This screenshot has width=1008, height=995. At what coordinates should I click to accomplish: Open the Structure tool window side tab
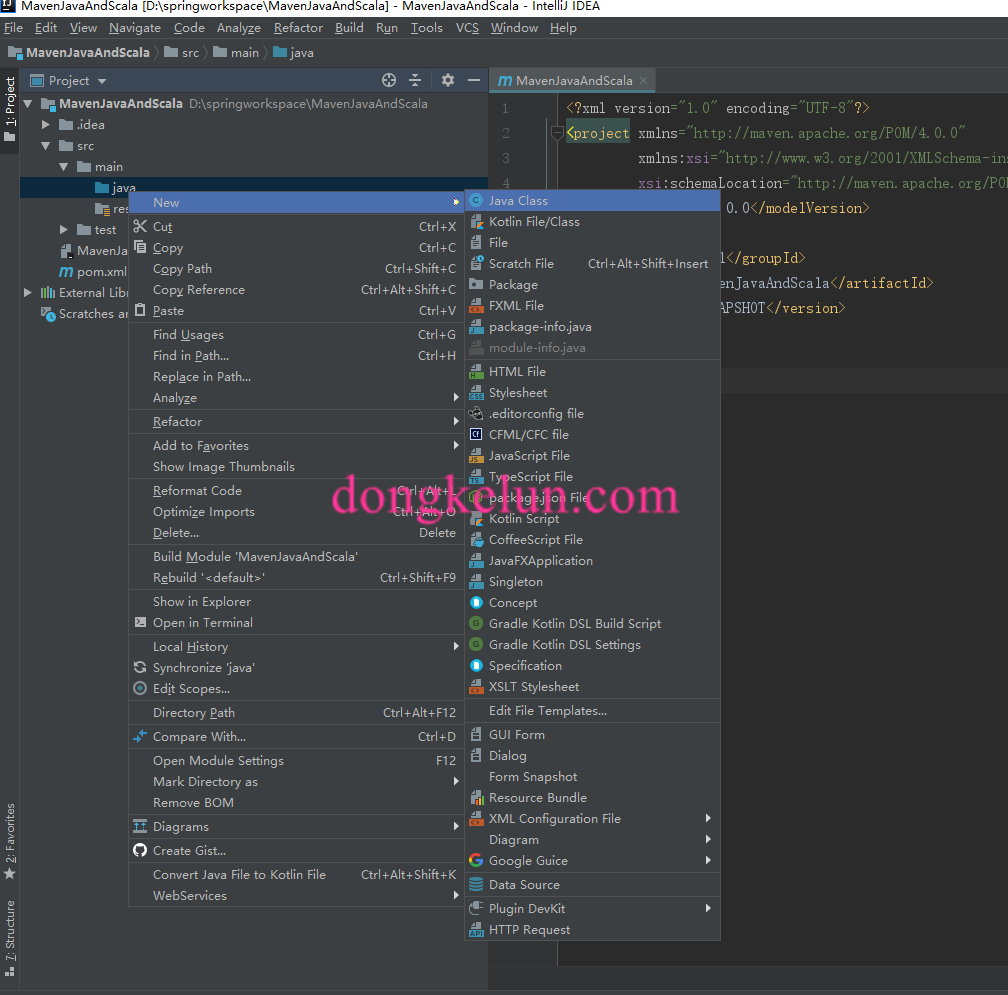click(10, 938)
